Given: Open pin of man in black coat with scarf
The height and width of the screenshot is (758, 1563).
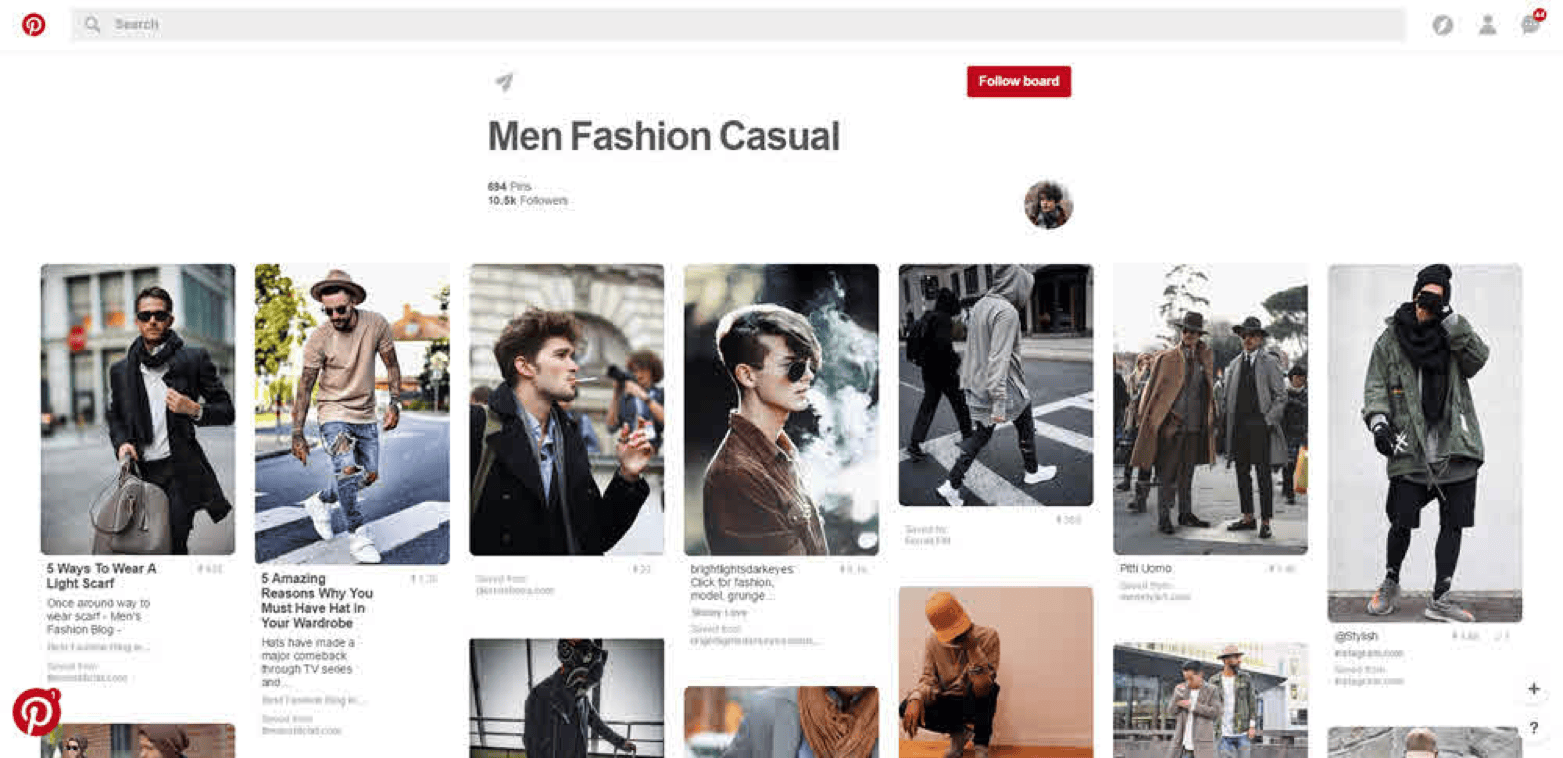Looking at the screenshot, I should (x=138, y=409).
